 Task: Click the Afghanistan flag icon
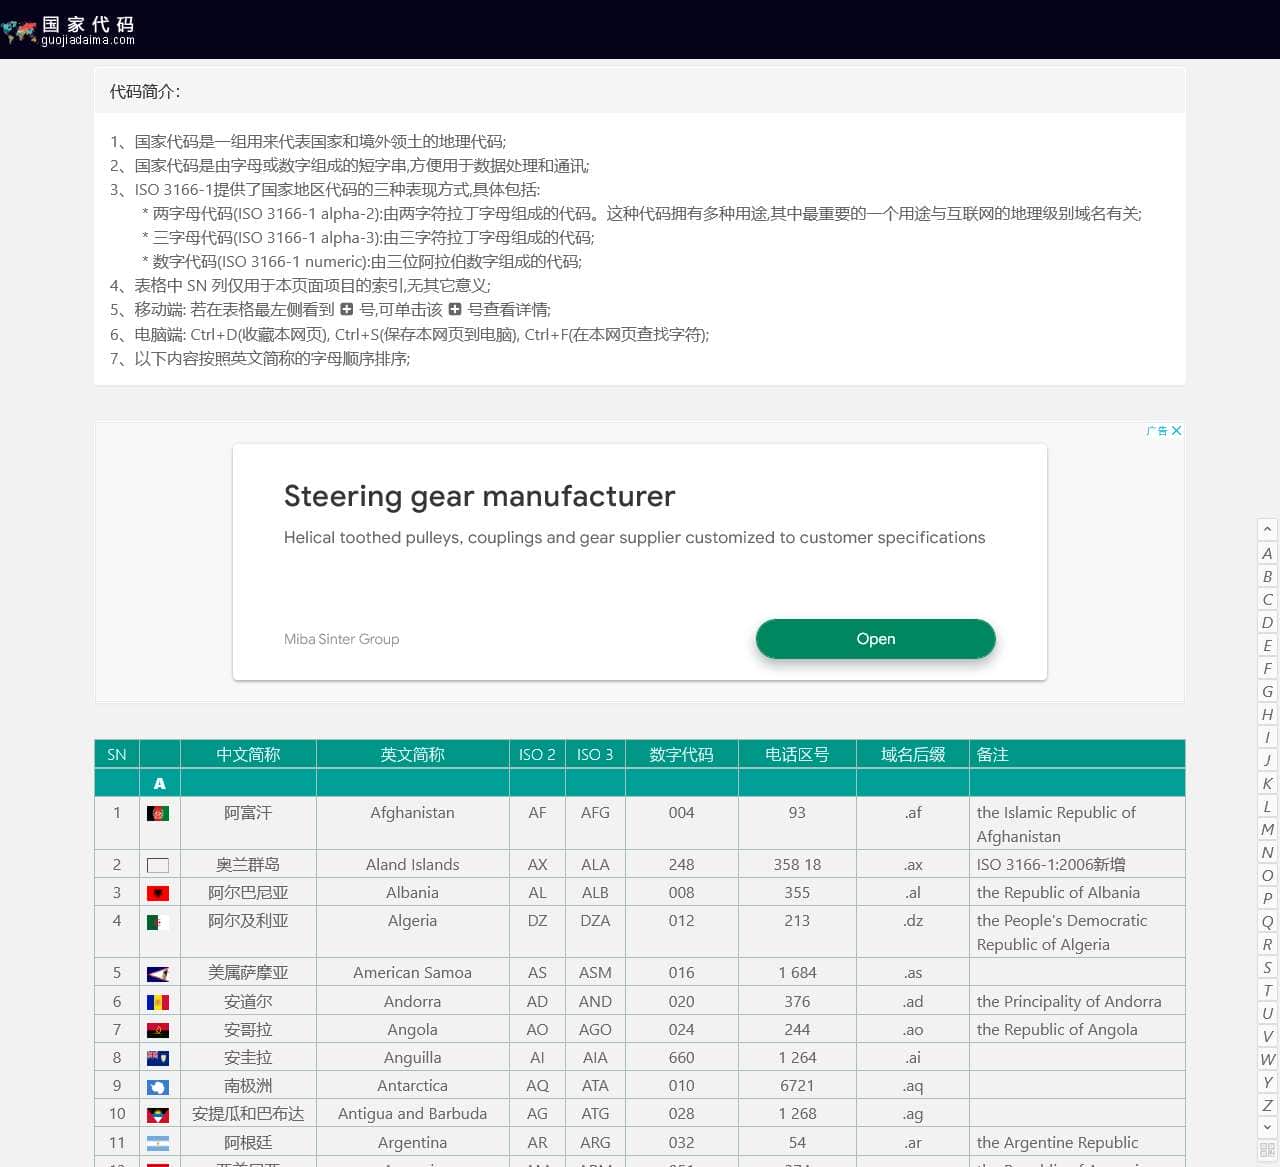[x=158, y=814]
